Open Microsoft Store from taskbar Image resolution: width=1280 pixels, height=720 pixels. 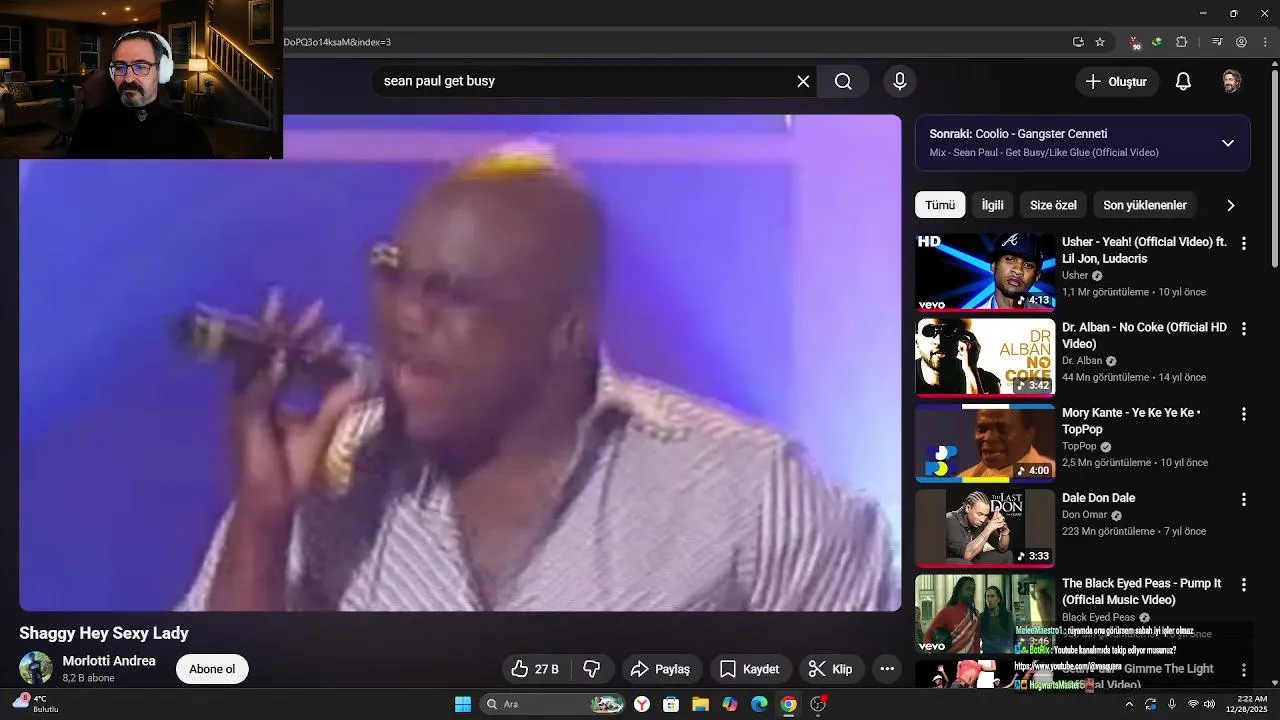[x=671, y=704]
